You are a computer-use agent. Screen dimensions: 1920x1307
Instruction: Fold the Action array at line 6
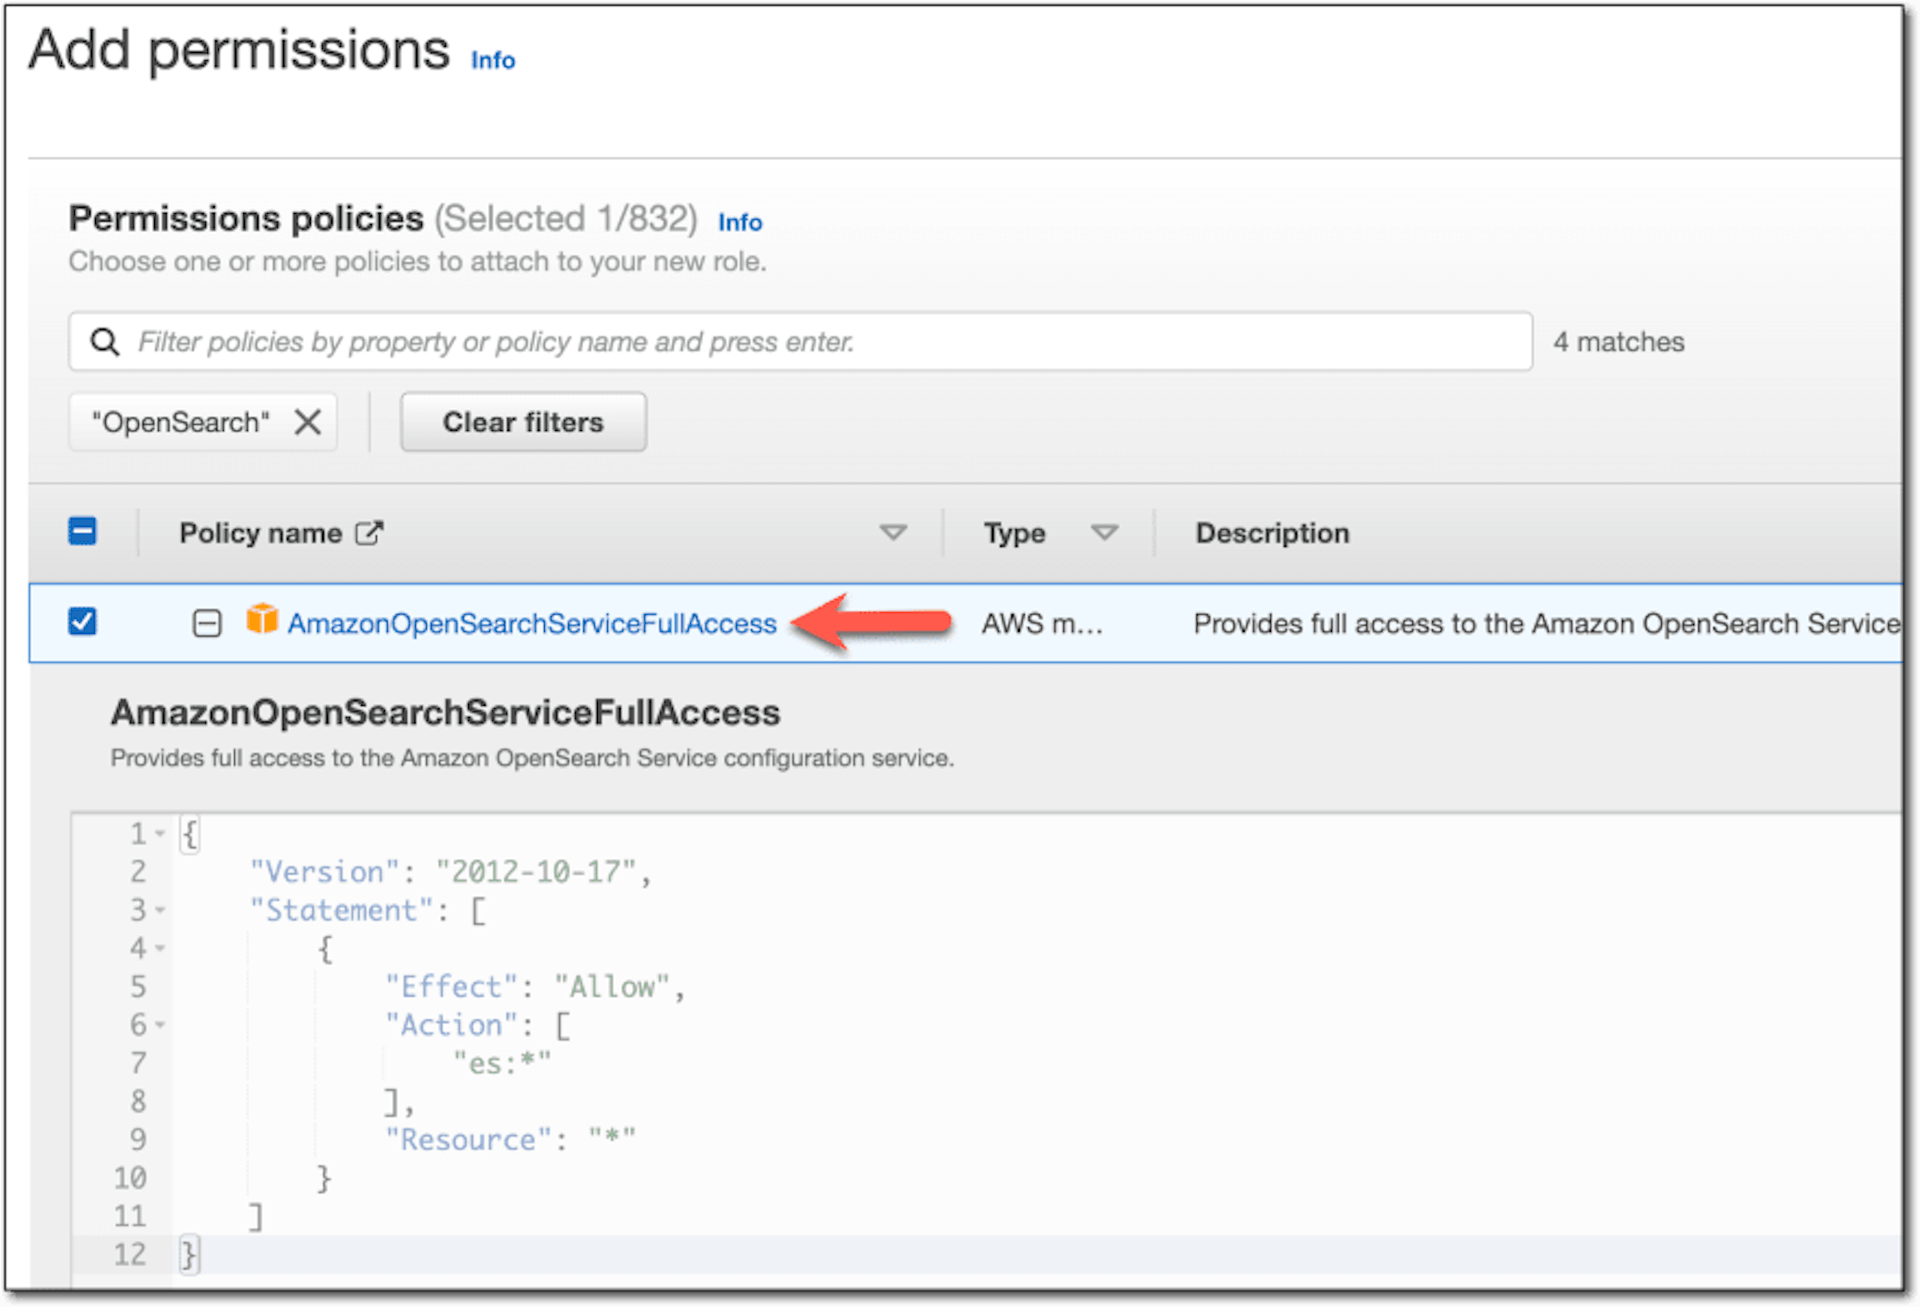160,1025
